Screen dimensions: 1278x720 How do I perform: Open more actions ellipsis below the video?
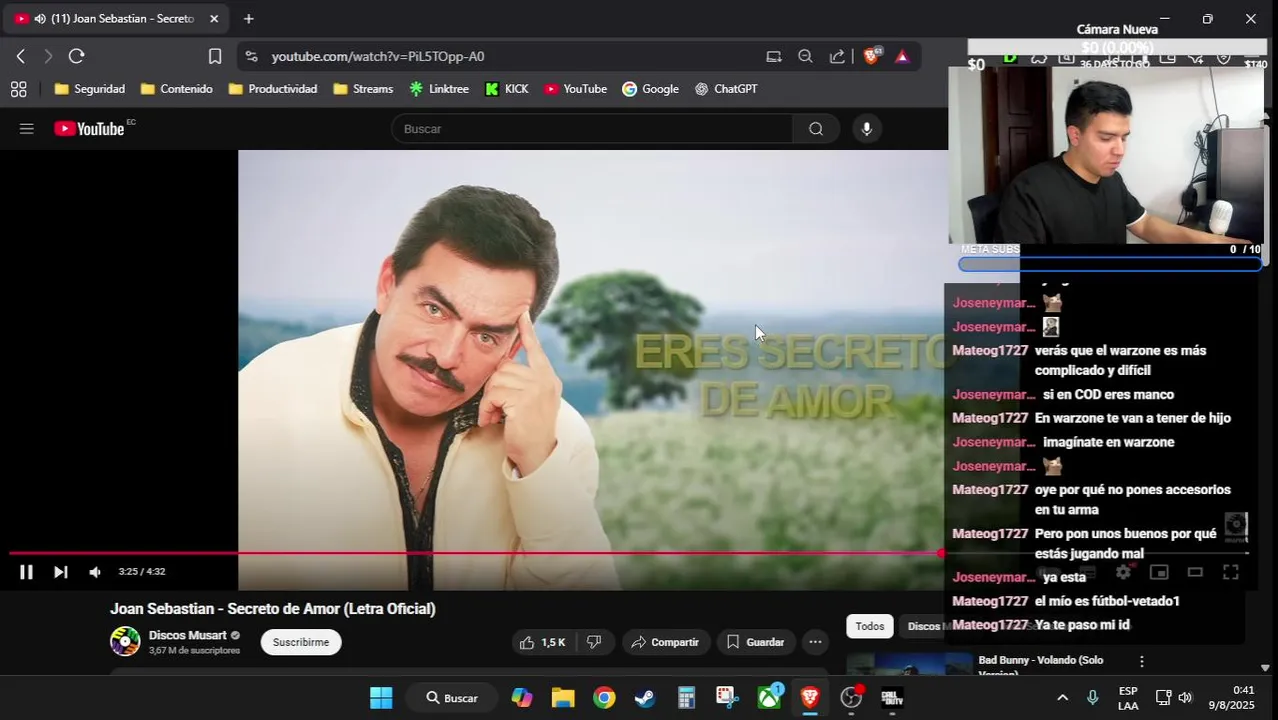tap(815, 642)
